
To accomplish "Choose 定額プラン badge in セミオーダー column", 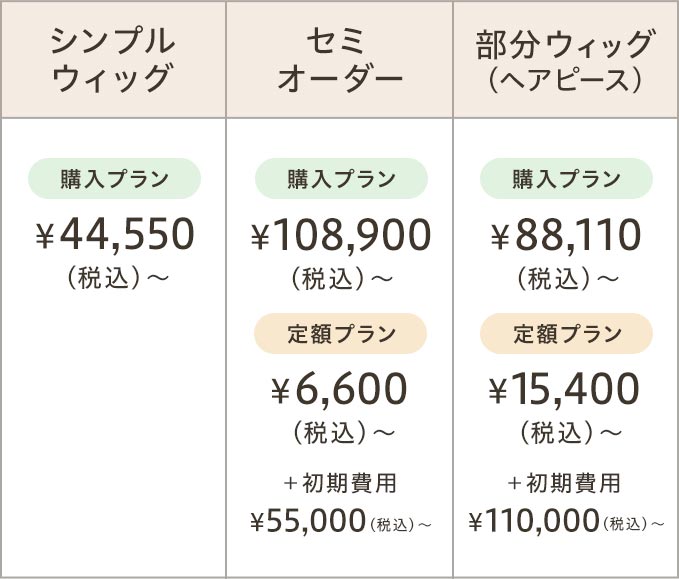I will click(x=341, y=334).
